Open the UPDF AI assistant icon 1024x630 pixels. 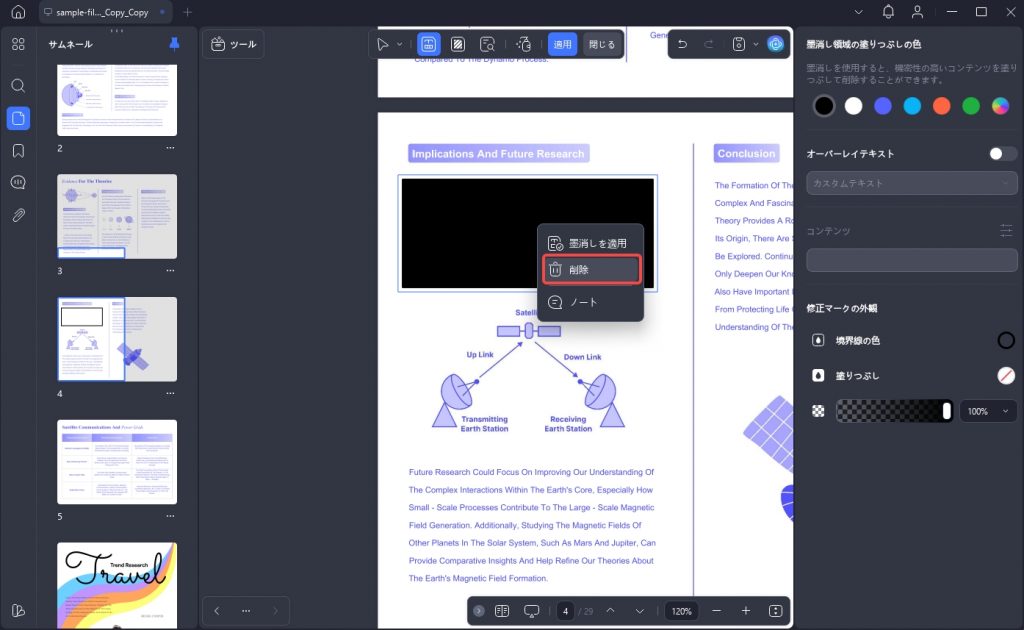(775, 44)
